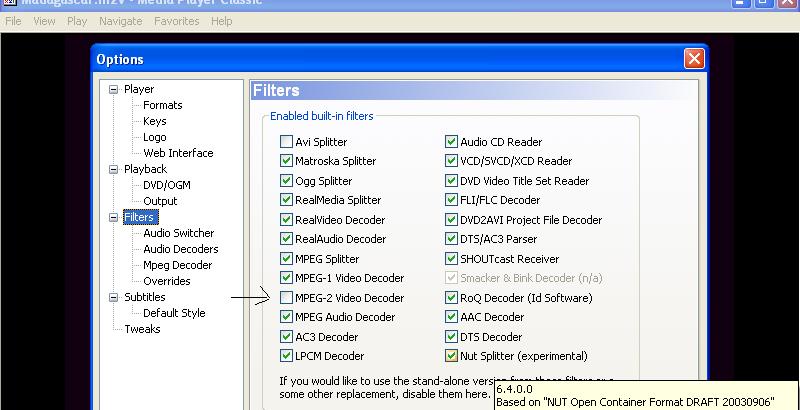
Task: Collapse the Player tree node
Action: coord(113,89)
